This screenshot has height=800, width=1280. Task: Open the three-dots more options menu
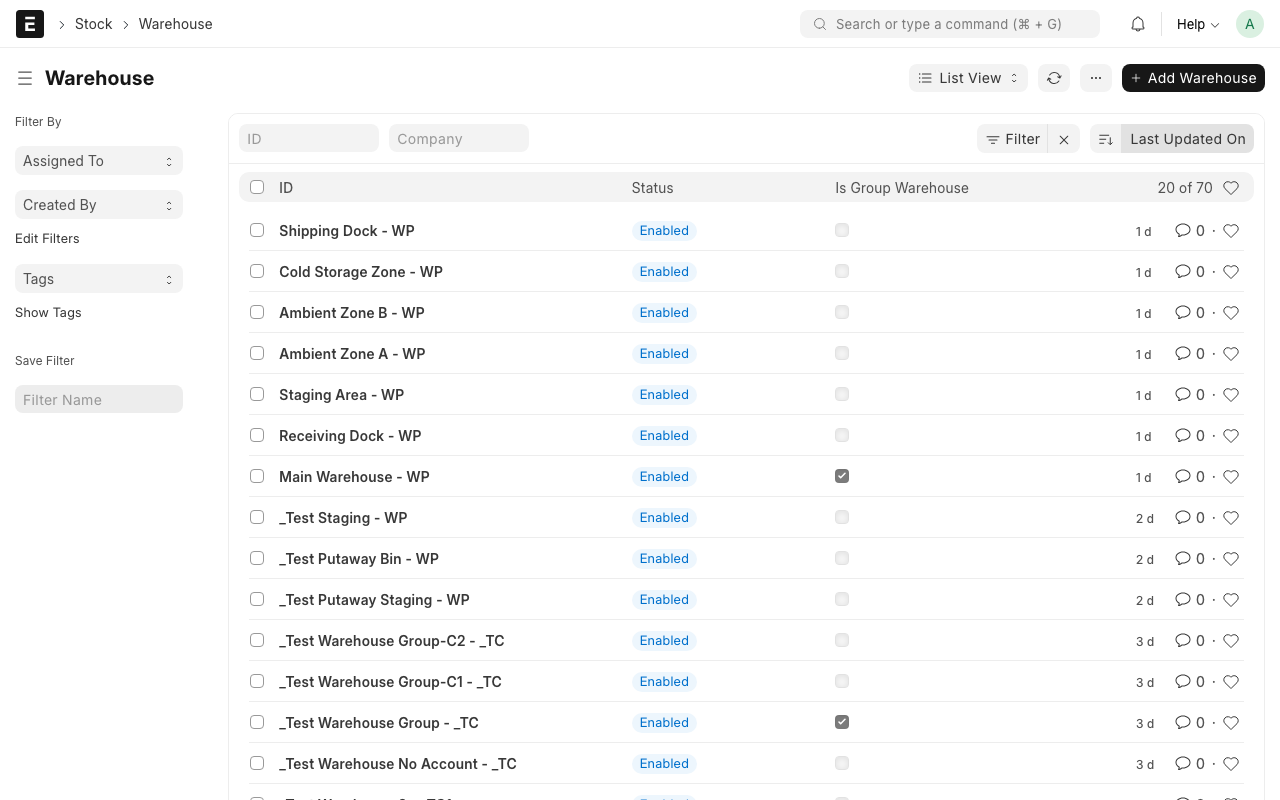click(1096, 78)
